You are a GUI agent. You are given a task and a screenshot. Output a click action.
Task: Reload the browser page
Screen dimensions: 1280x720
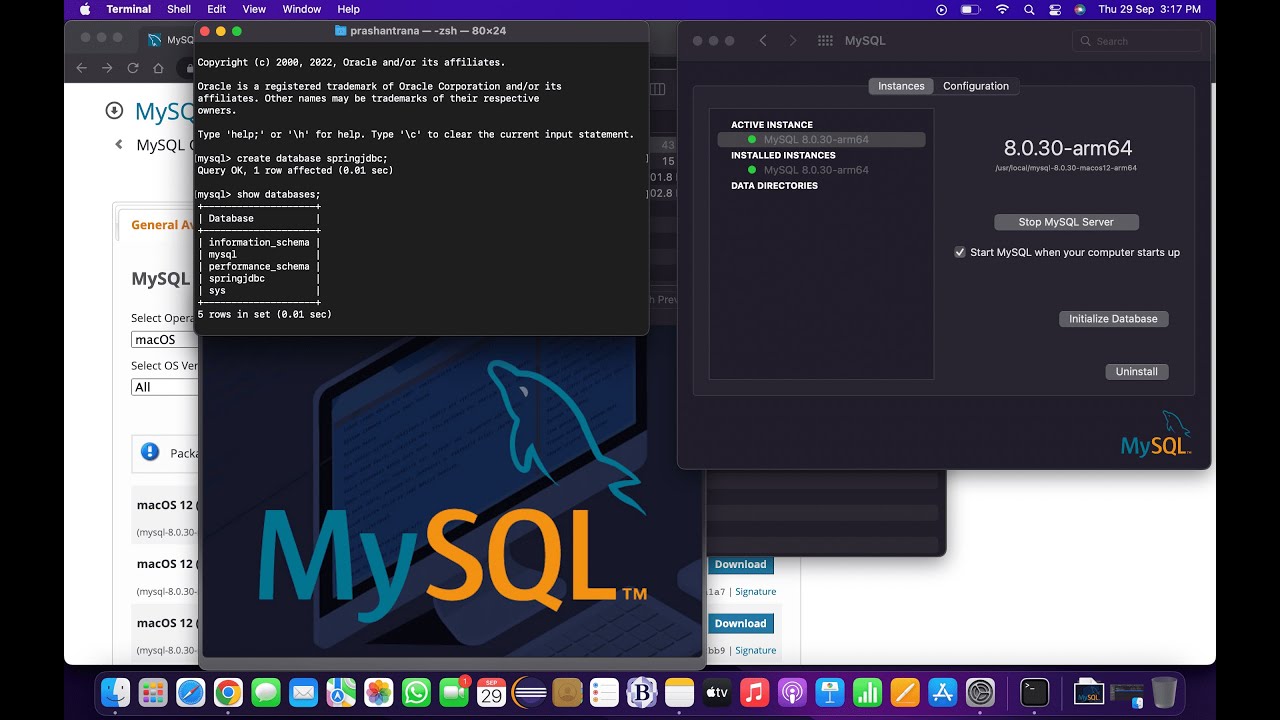point(133,68)
